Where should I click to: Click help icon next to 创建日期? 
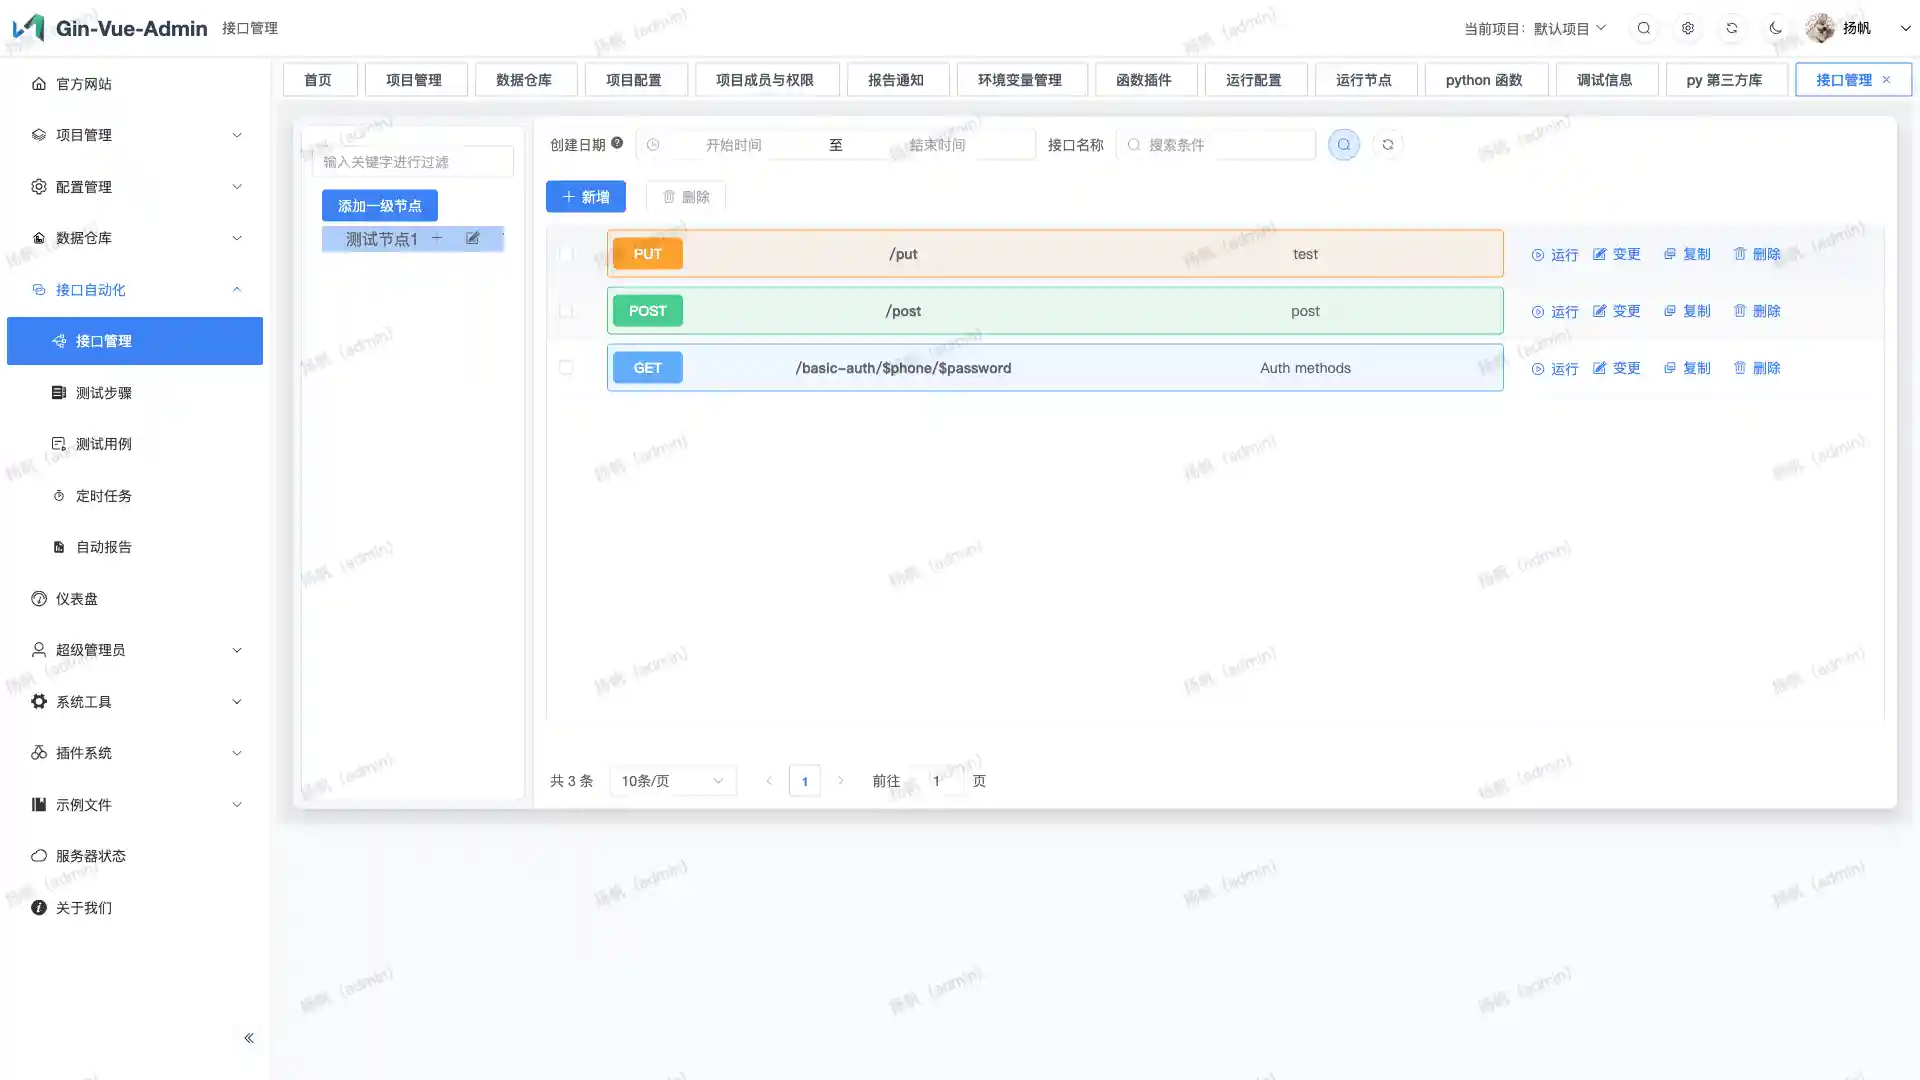617,143
